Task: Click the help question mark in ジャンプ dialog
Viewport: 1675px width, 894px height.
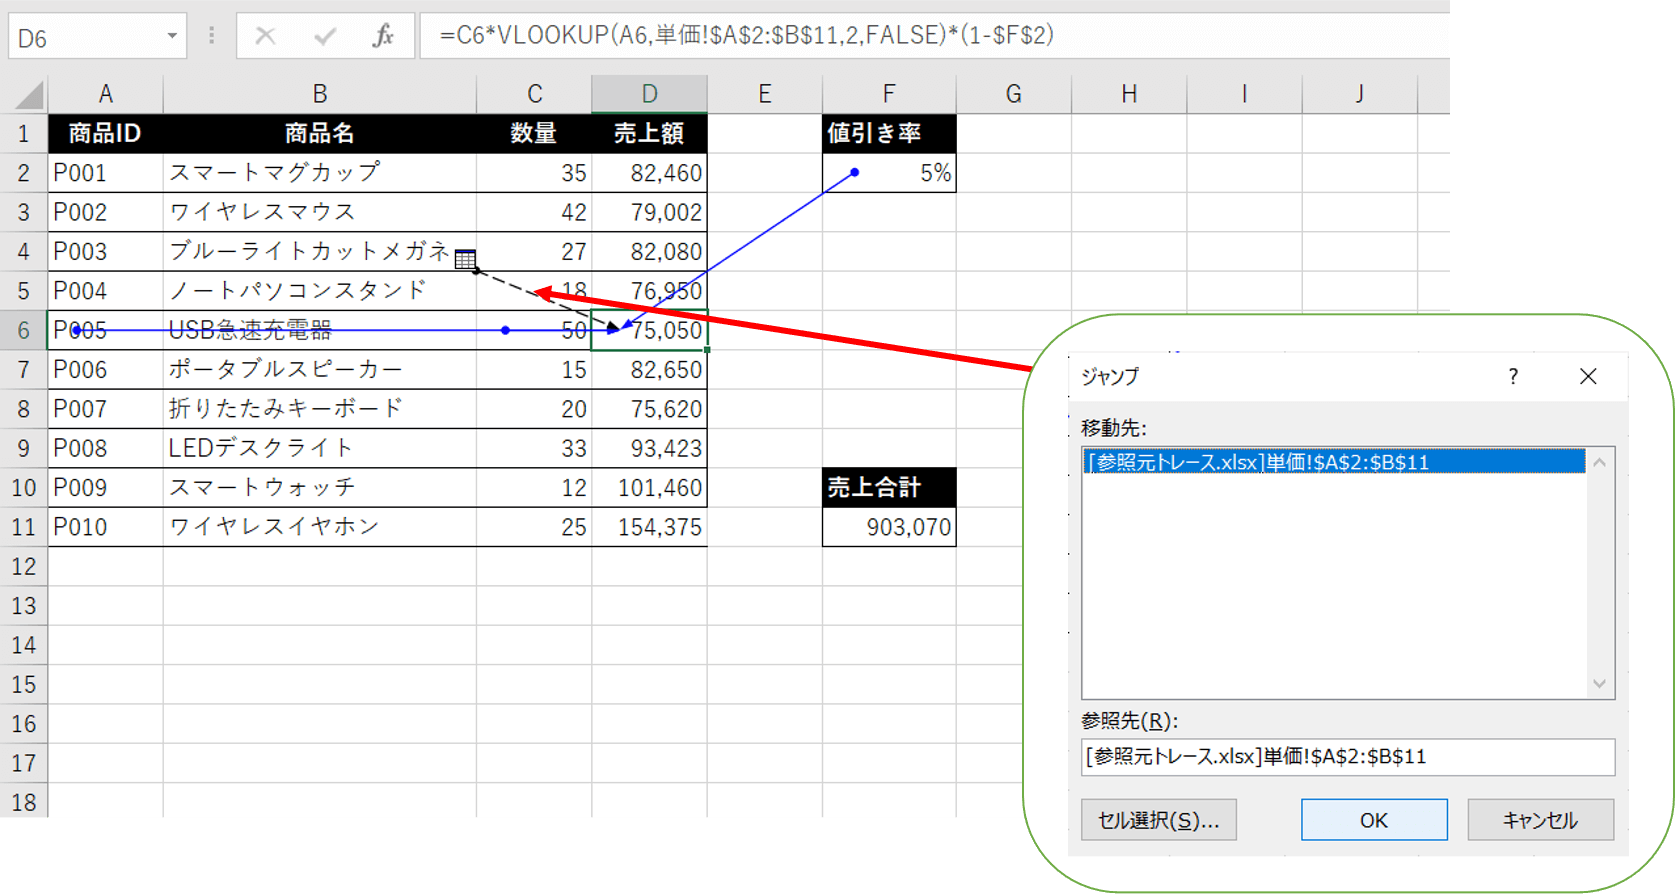Action: (1513, 377)
